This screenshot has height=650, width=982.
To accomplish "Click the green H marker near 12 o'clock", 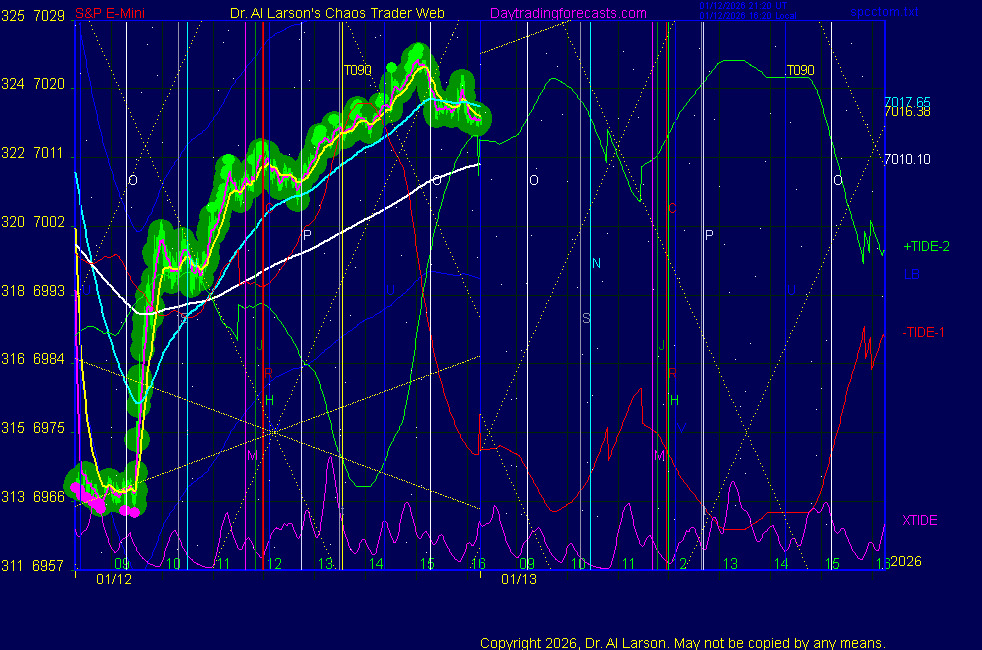I will (268, 400).
